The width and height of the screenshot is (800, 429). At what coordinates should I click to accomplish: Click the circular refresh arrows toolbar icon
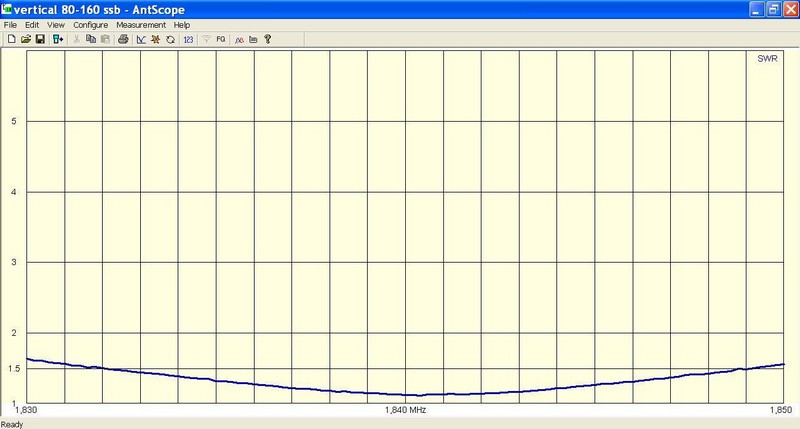point(170,39)
